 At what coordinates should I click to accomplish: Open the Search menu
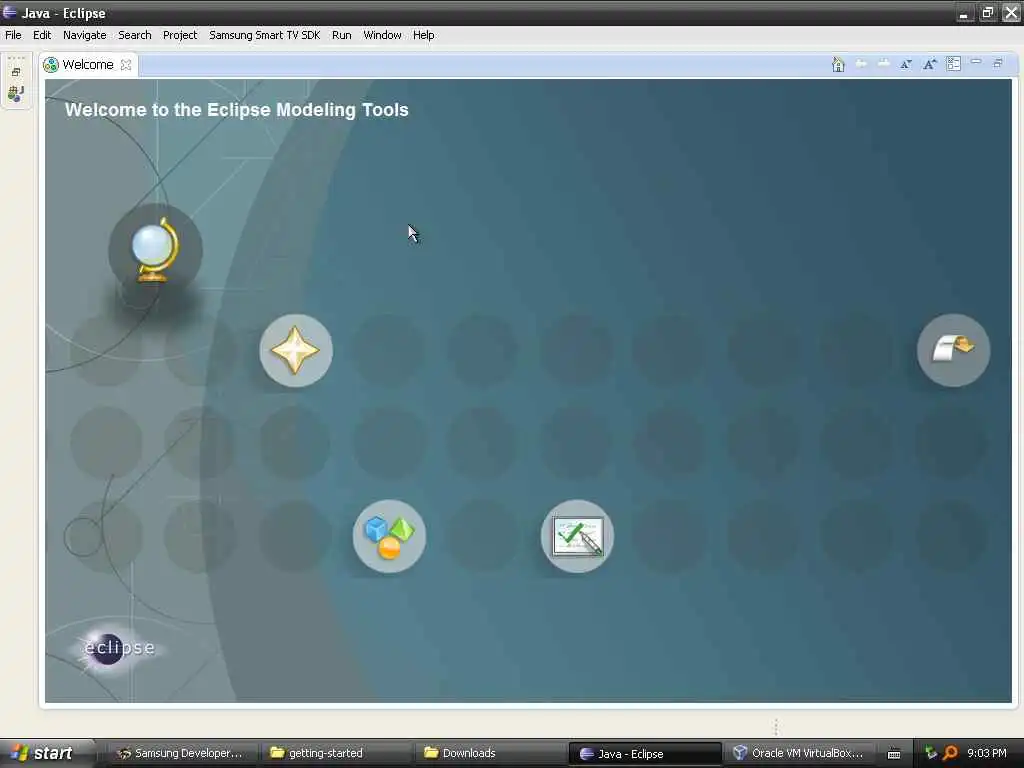[135, 35]
